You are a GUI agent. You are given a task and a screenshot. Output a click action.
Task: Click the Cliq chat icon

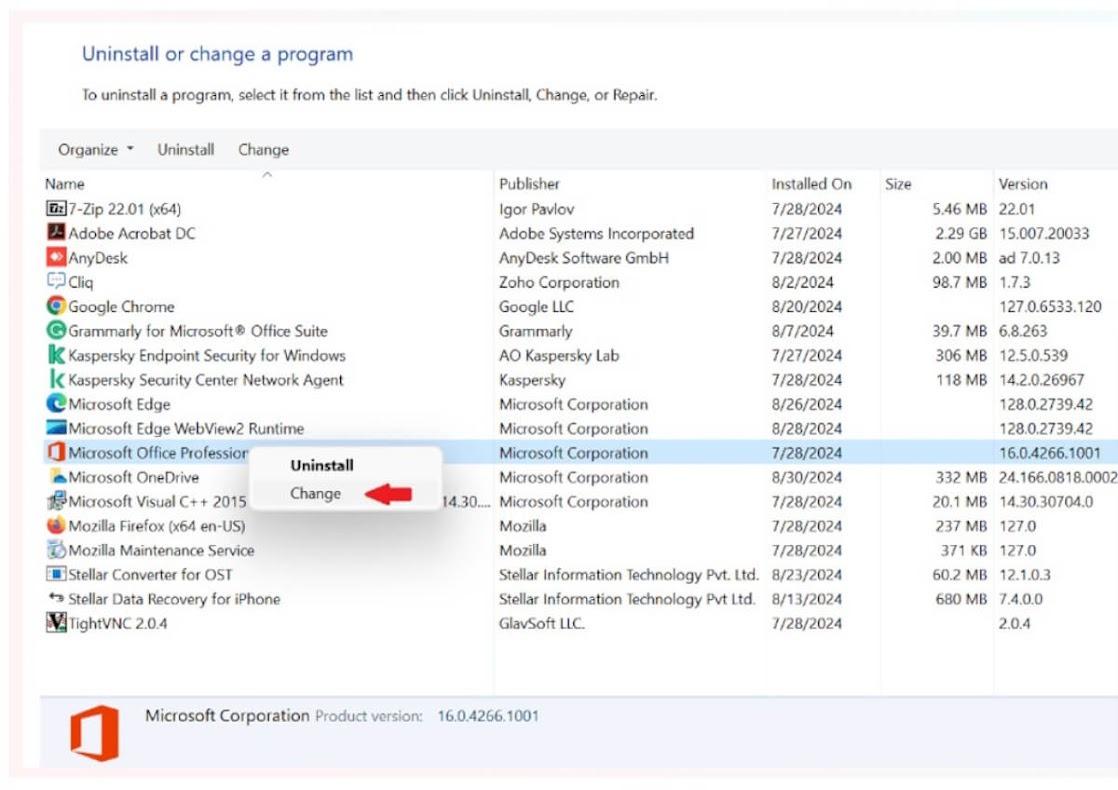56,281
